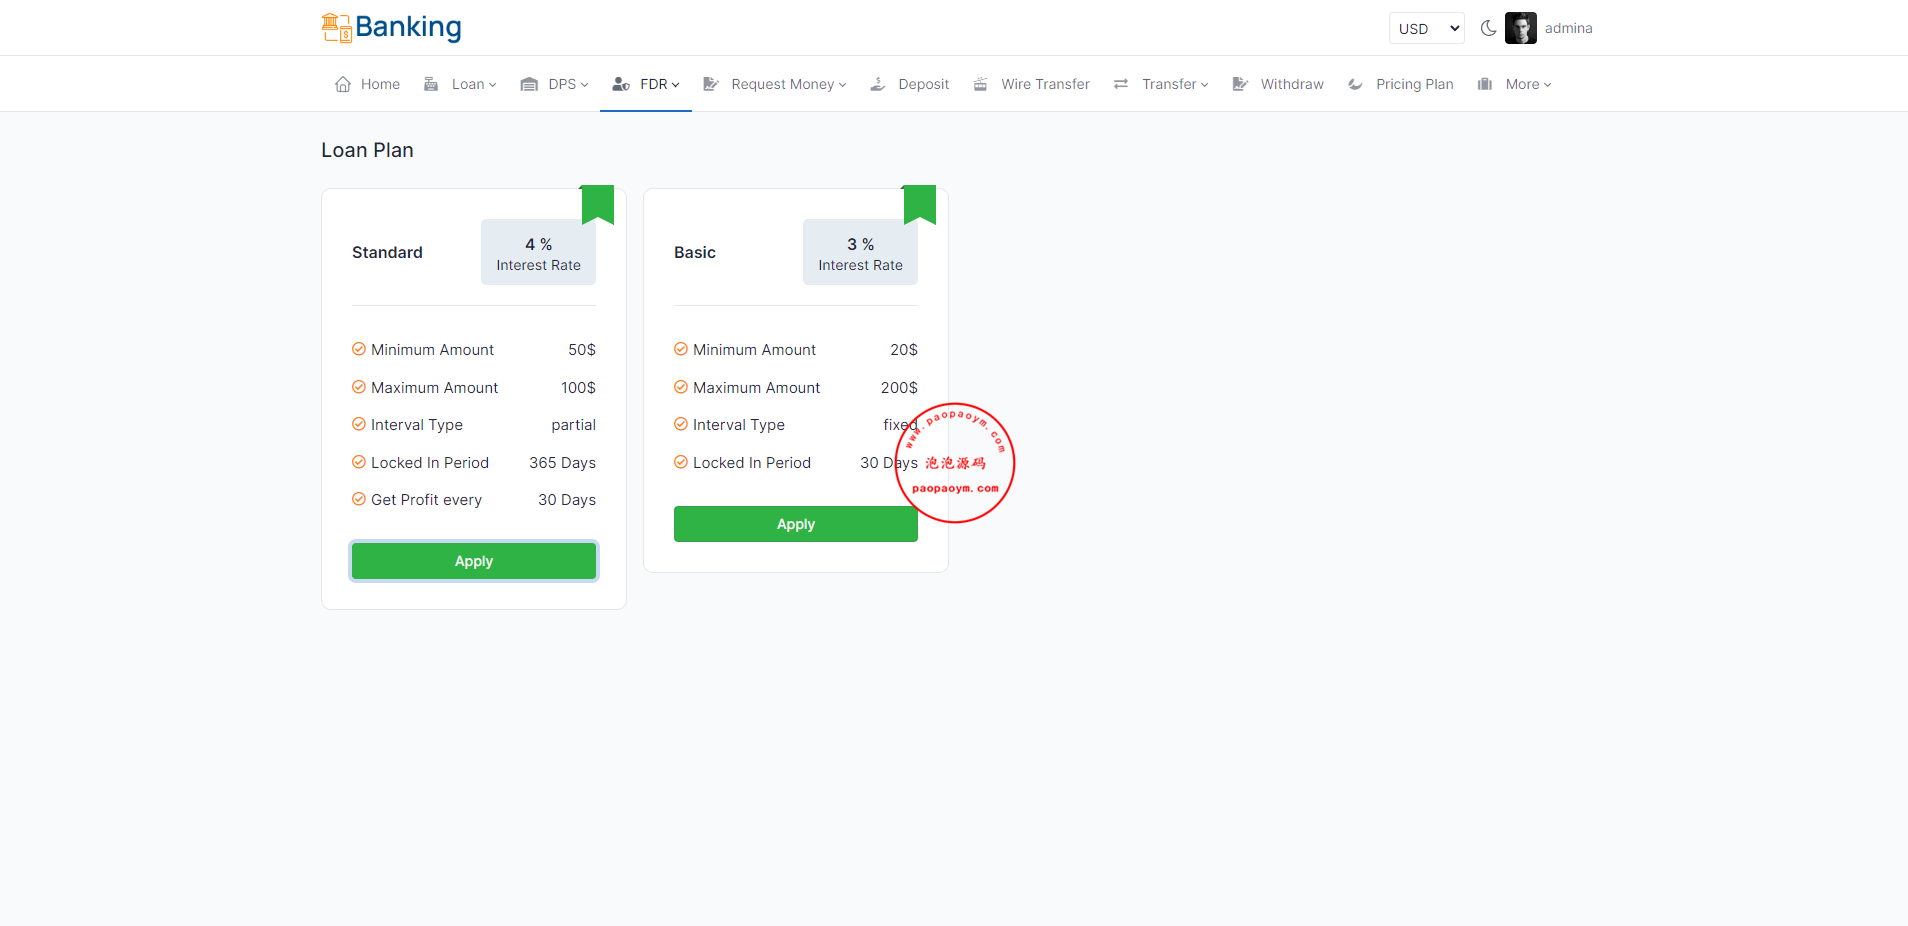
Task: Click the Withdraw icon in navbar
Action: [1240, 84]
